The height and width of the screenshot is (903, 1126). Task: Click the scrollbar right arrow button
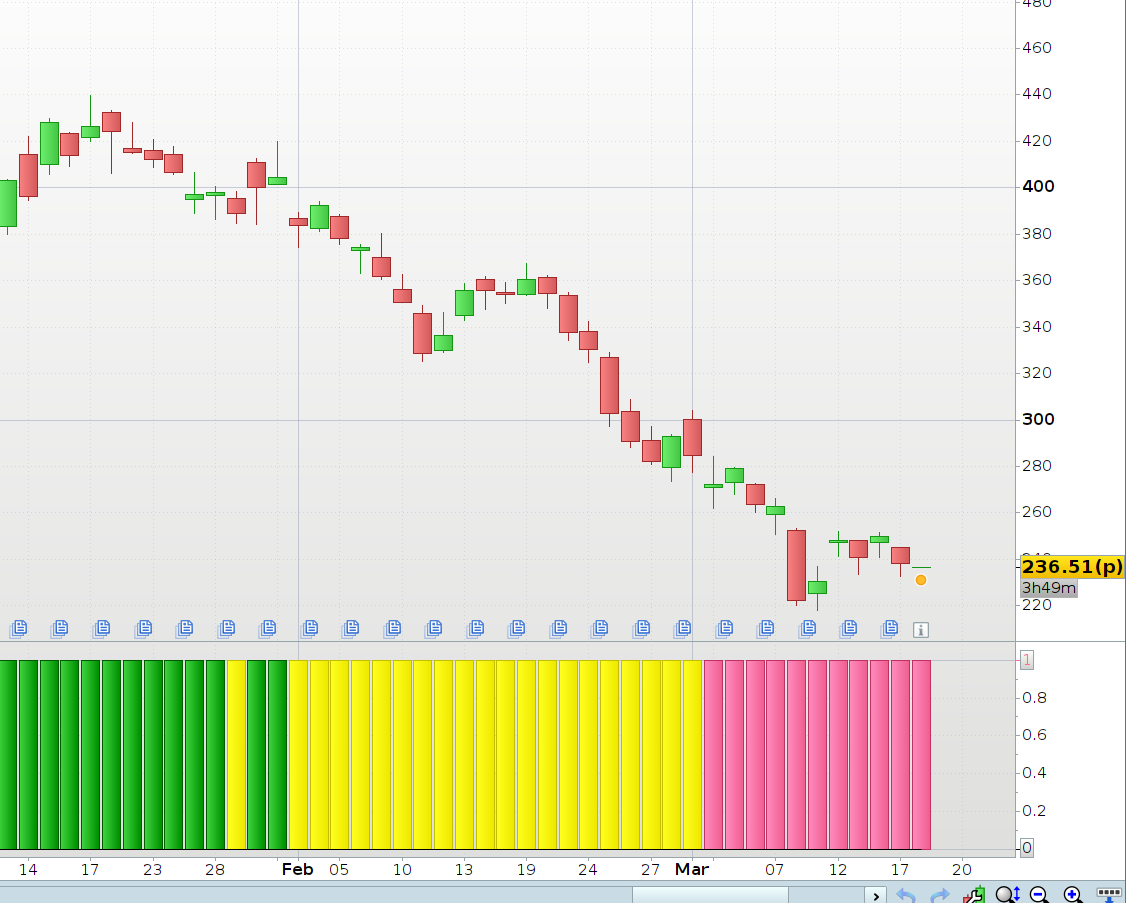[875, 896]
